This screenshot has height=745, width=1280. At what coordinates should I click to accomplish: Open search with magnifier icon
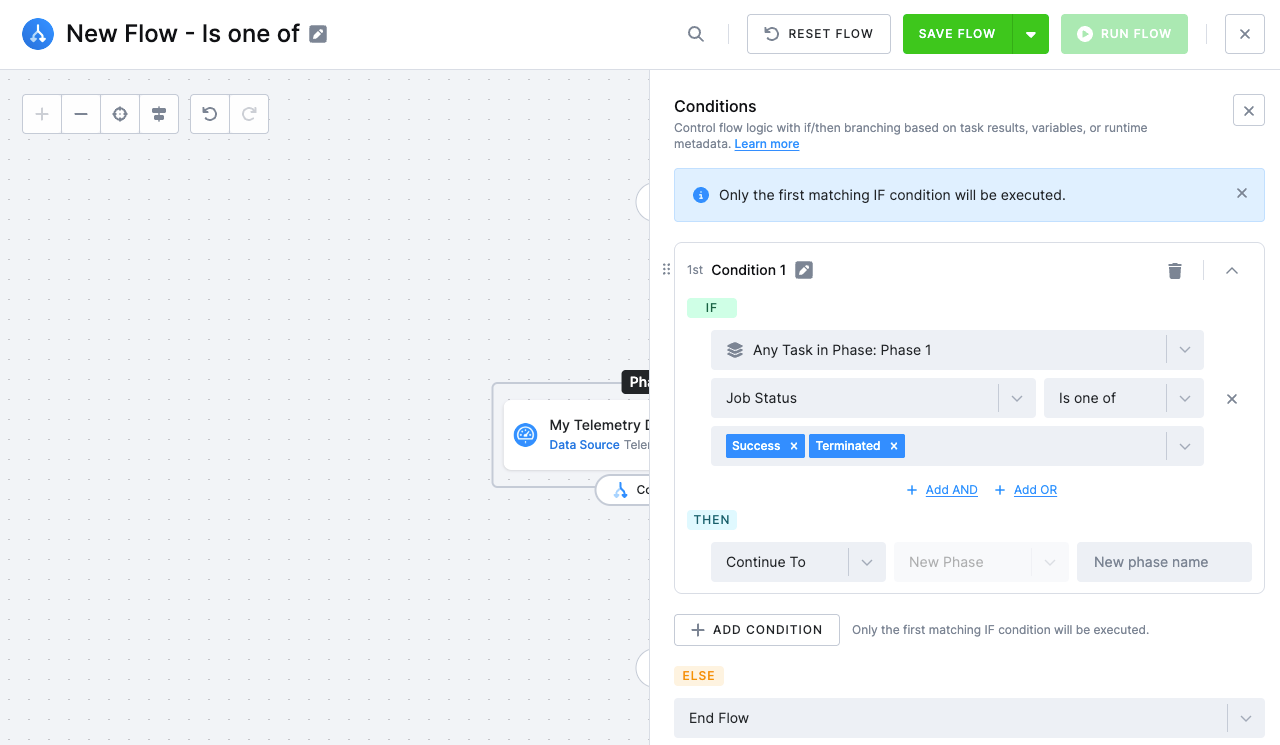pyautogui.click(x=696, y=34)
